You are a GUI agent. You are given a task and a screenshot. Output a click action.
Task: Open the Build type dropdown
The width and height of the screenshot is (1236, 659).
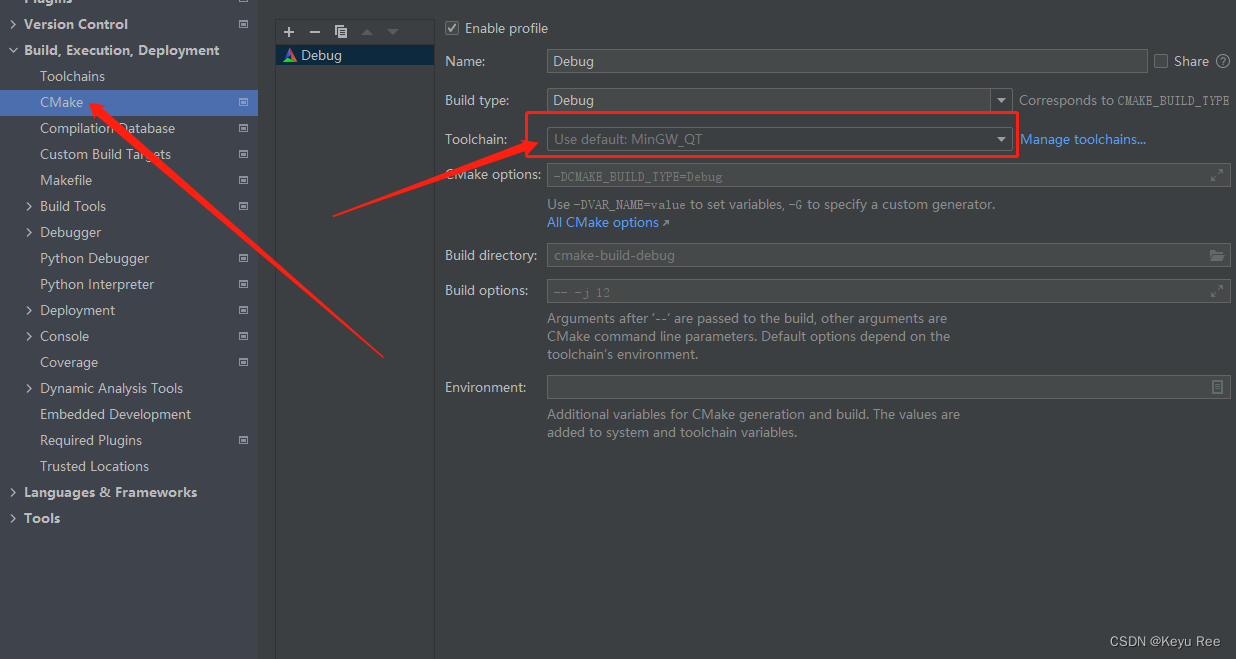(x=1001, y=100)
